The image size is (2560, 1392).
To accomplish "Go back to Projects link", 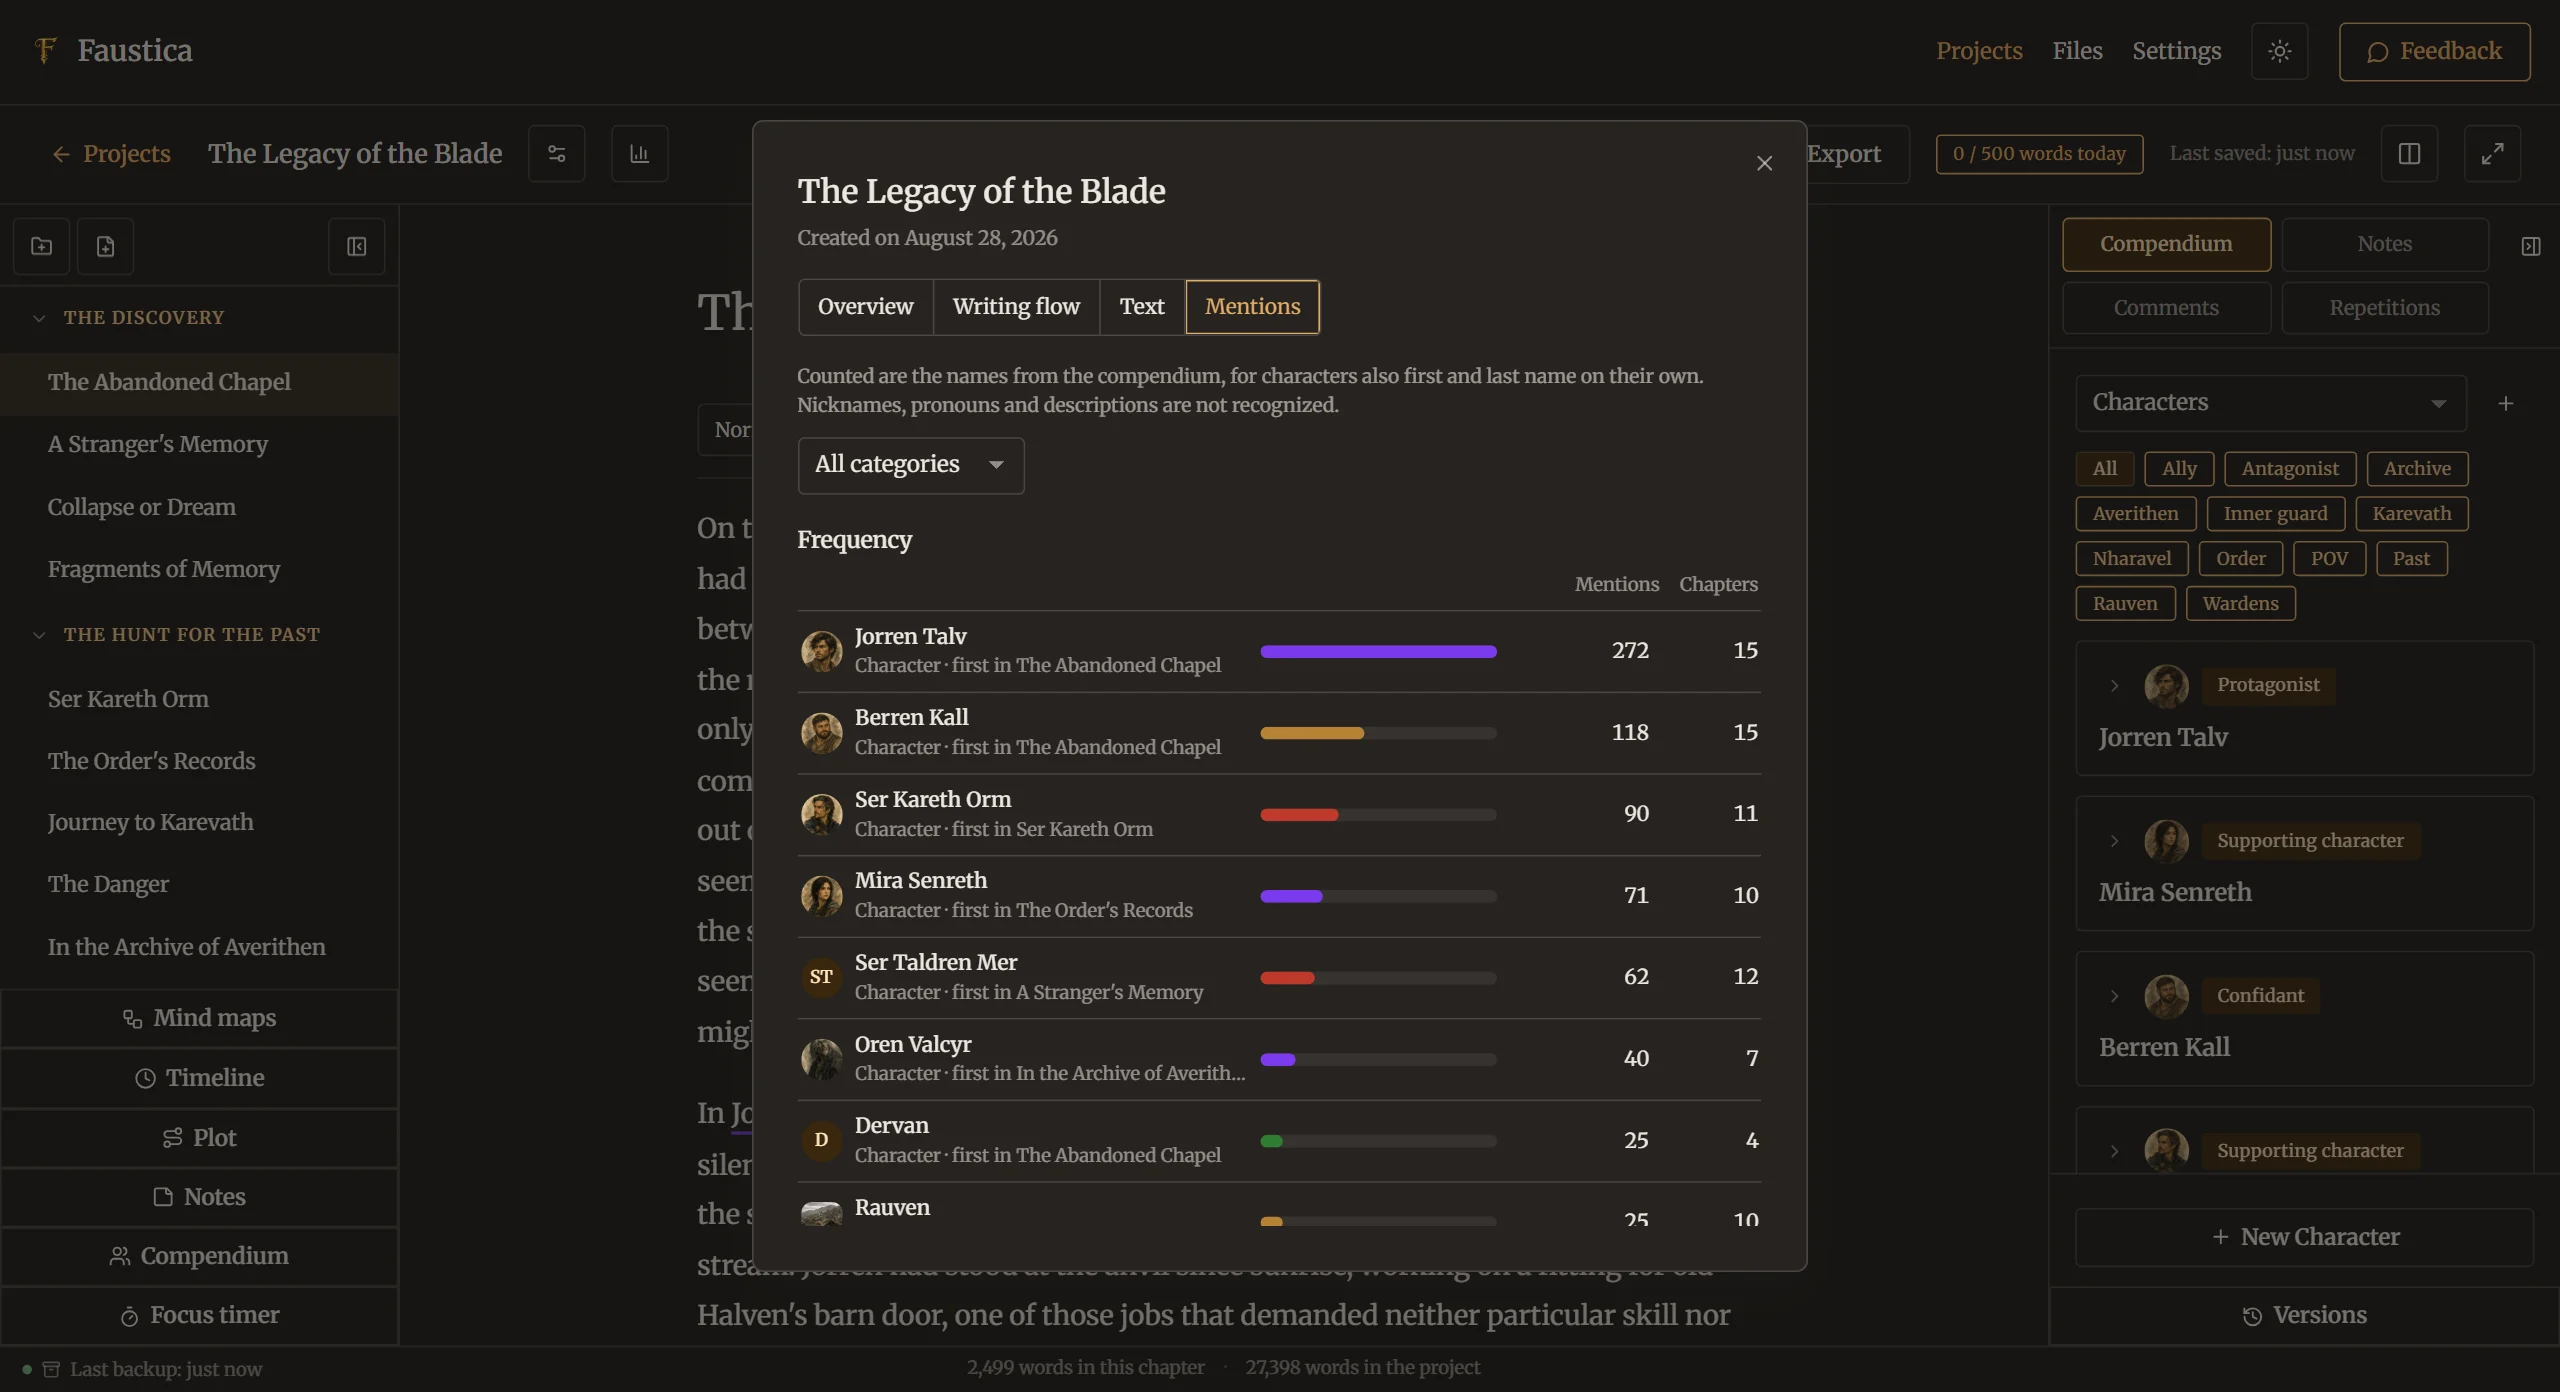I will coord(111,154).
